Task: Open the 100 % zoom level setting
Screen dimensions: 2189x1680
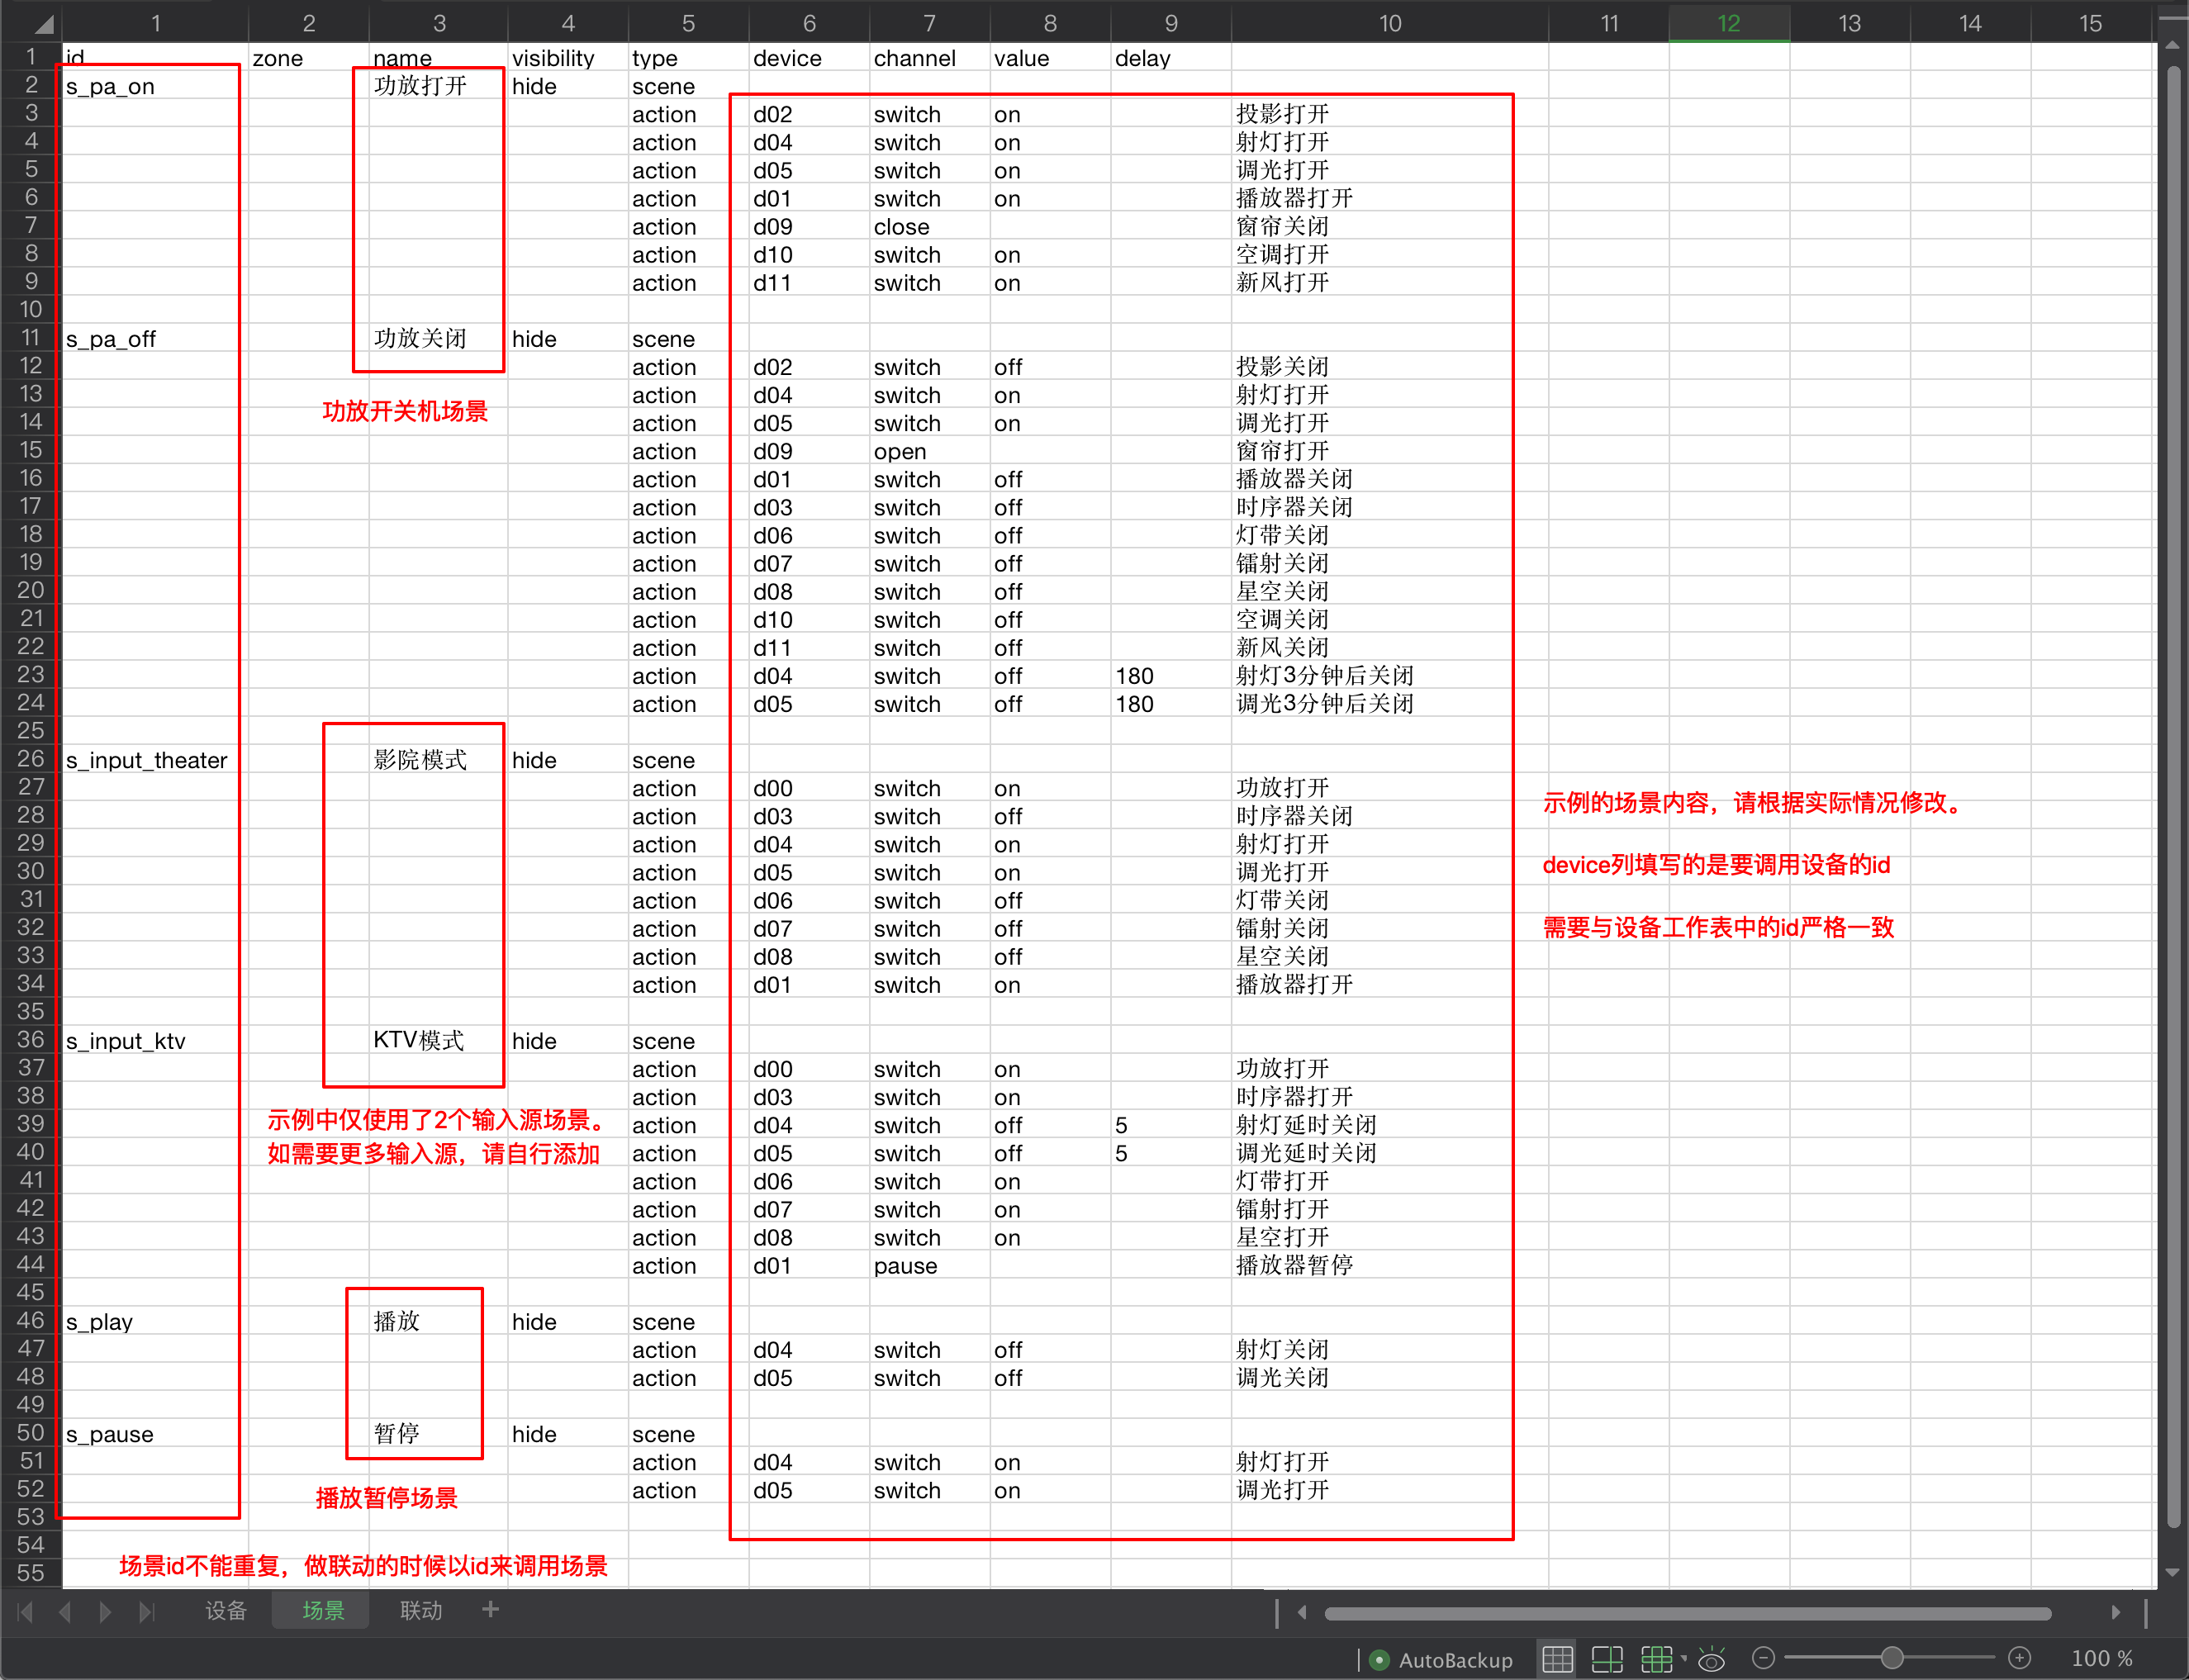Action: point(2101,1659)
